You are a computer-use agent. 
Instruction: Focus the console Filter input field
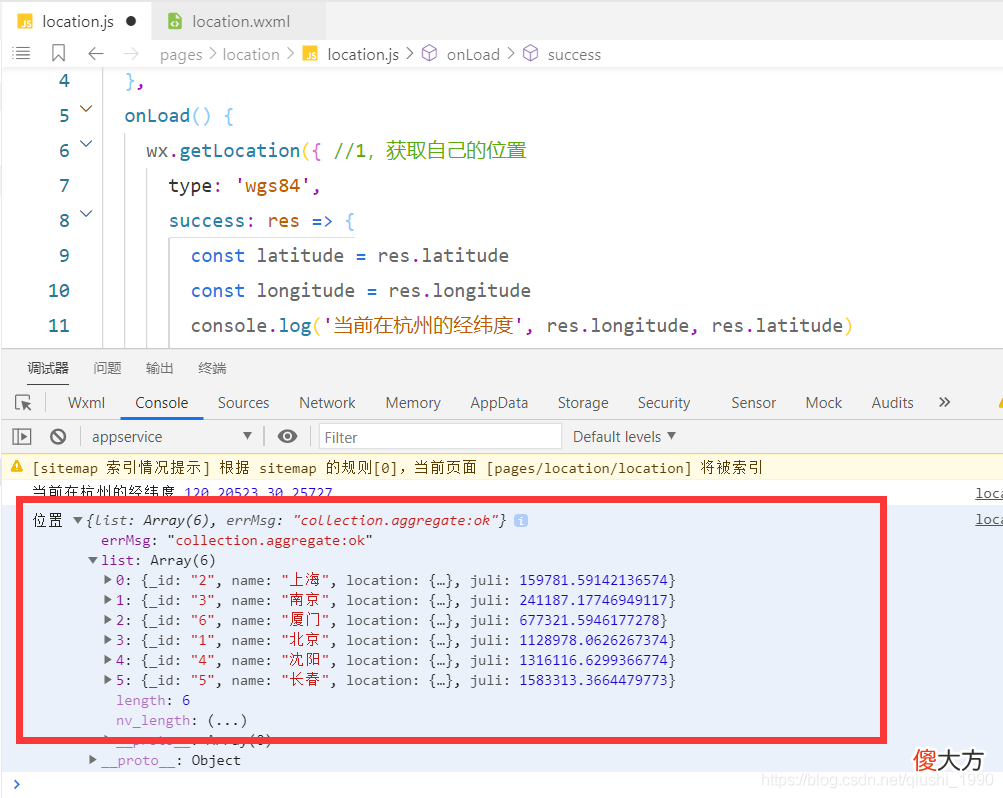440,437
